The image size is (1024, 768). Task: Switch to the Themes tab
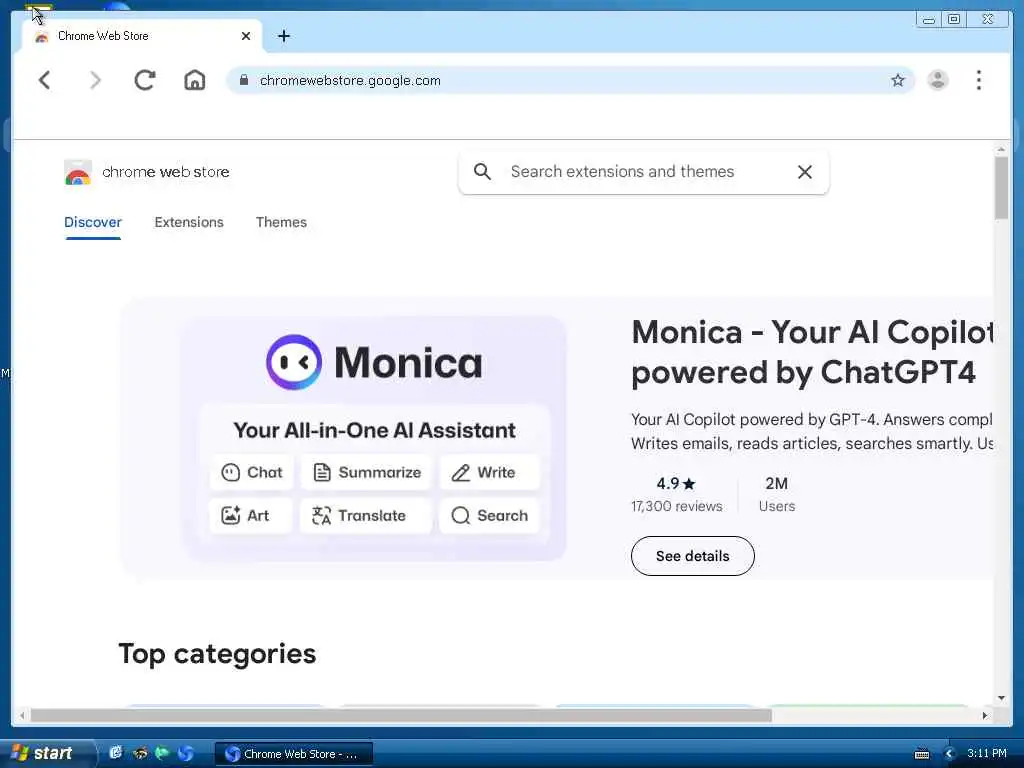point(281,222)
